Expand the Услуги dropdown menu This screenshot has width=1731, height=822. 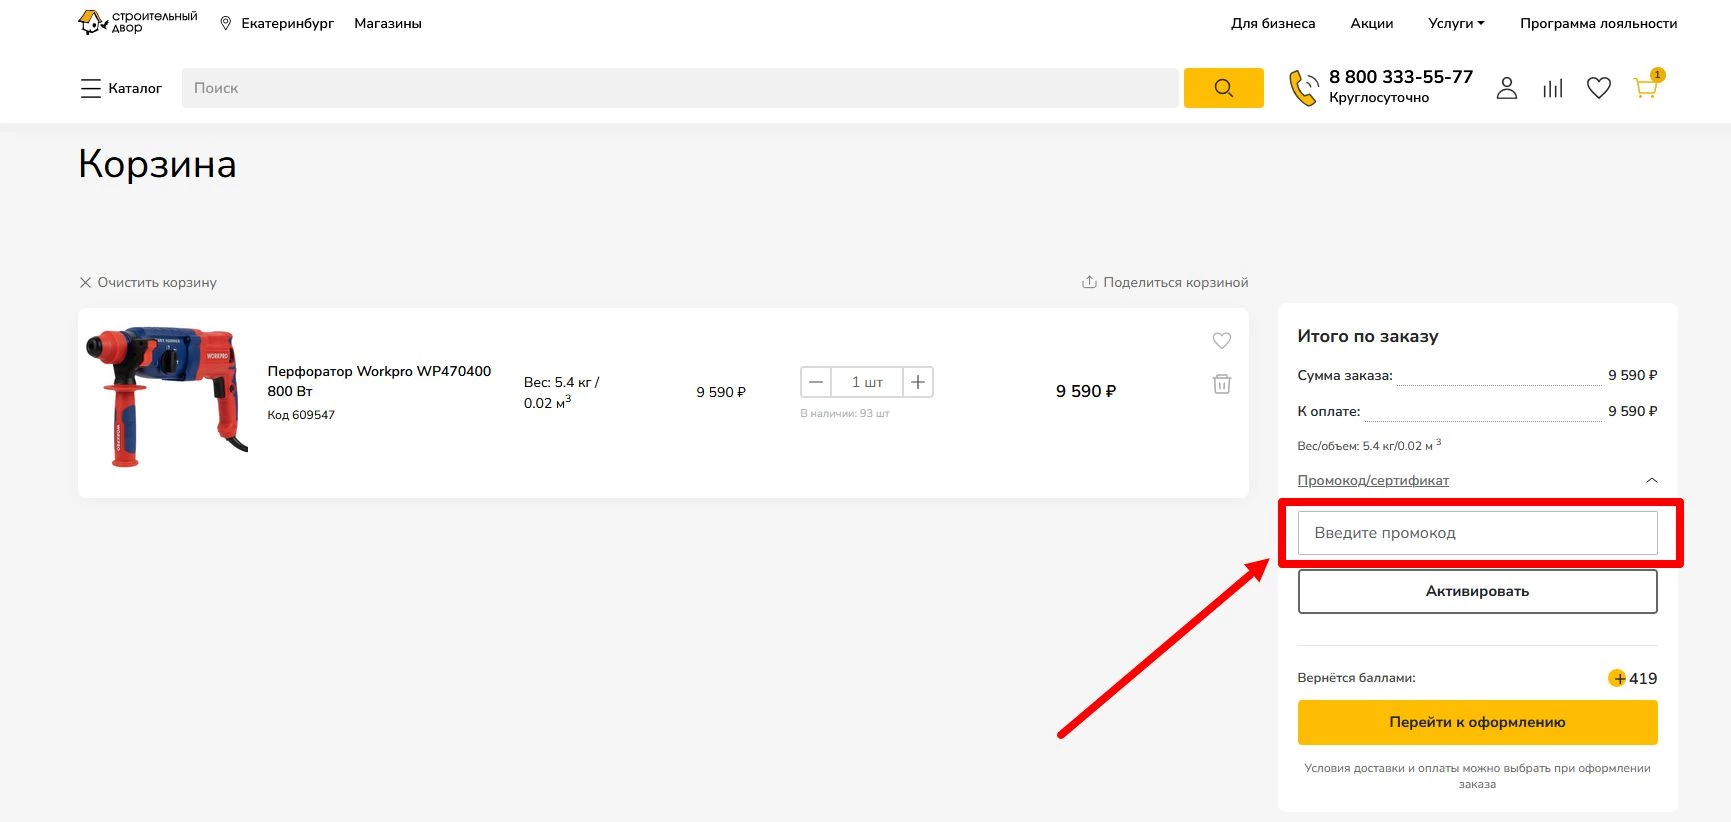(x=1455, y=23)
